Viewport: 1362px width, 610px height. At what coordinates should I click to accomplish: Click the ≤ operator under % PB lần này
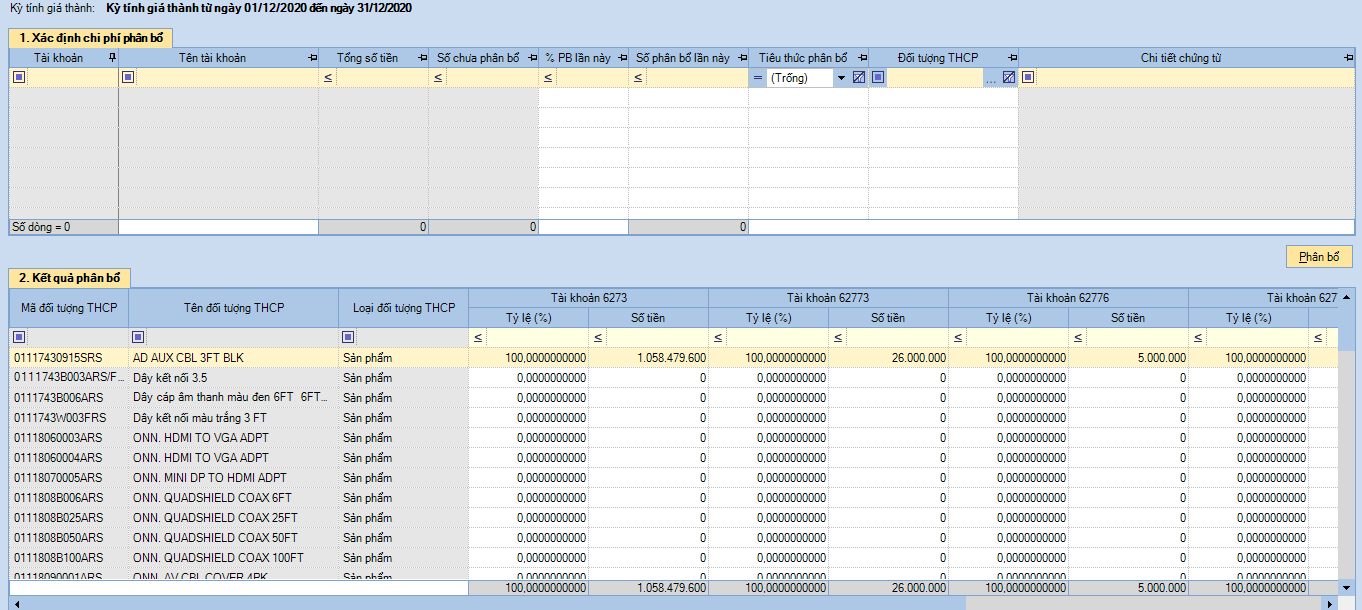tap(548, 78)
